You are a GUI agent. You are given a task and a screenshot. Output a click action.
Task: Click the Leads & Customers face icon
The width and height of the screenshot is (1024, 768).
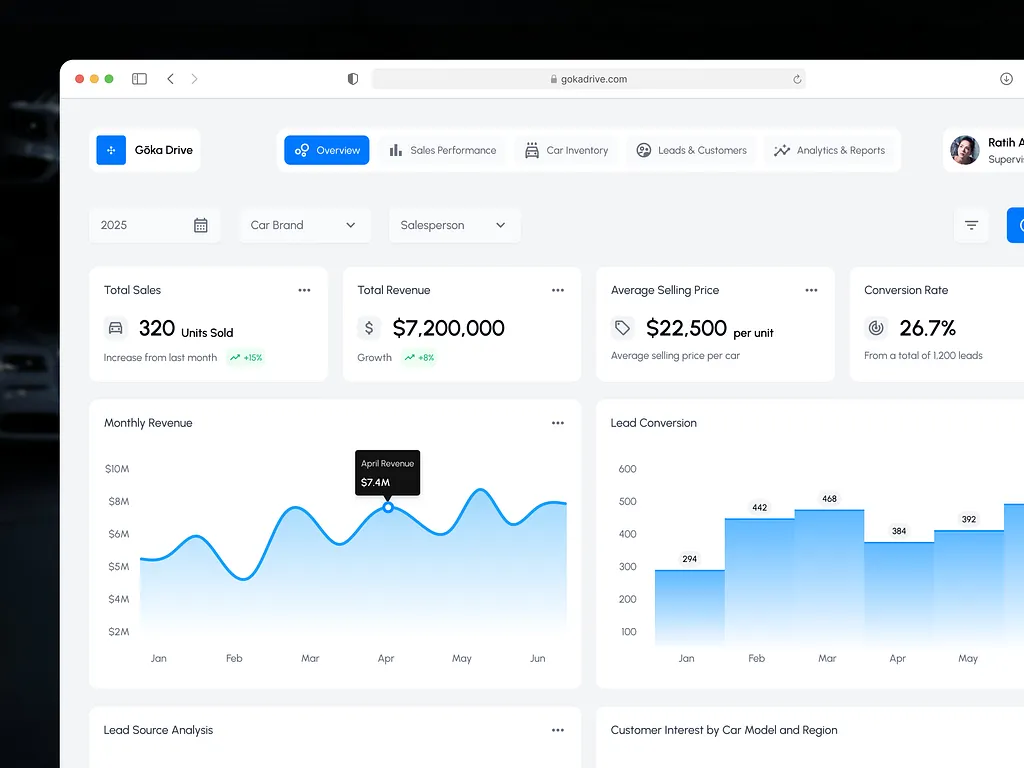point(644,150)
